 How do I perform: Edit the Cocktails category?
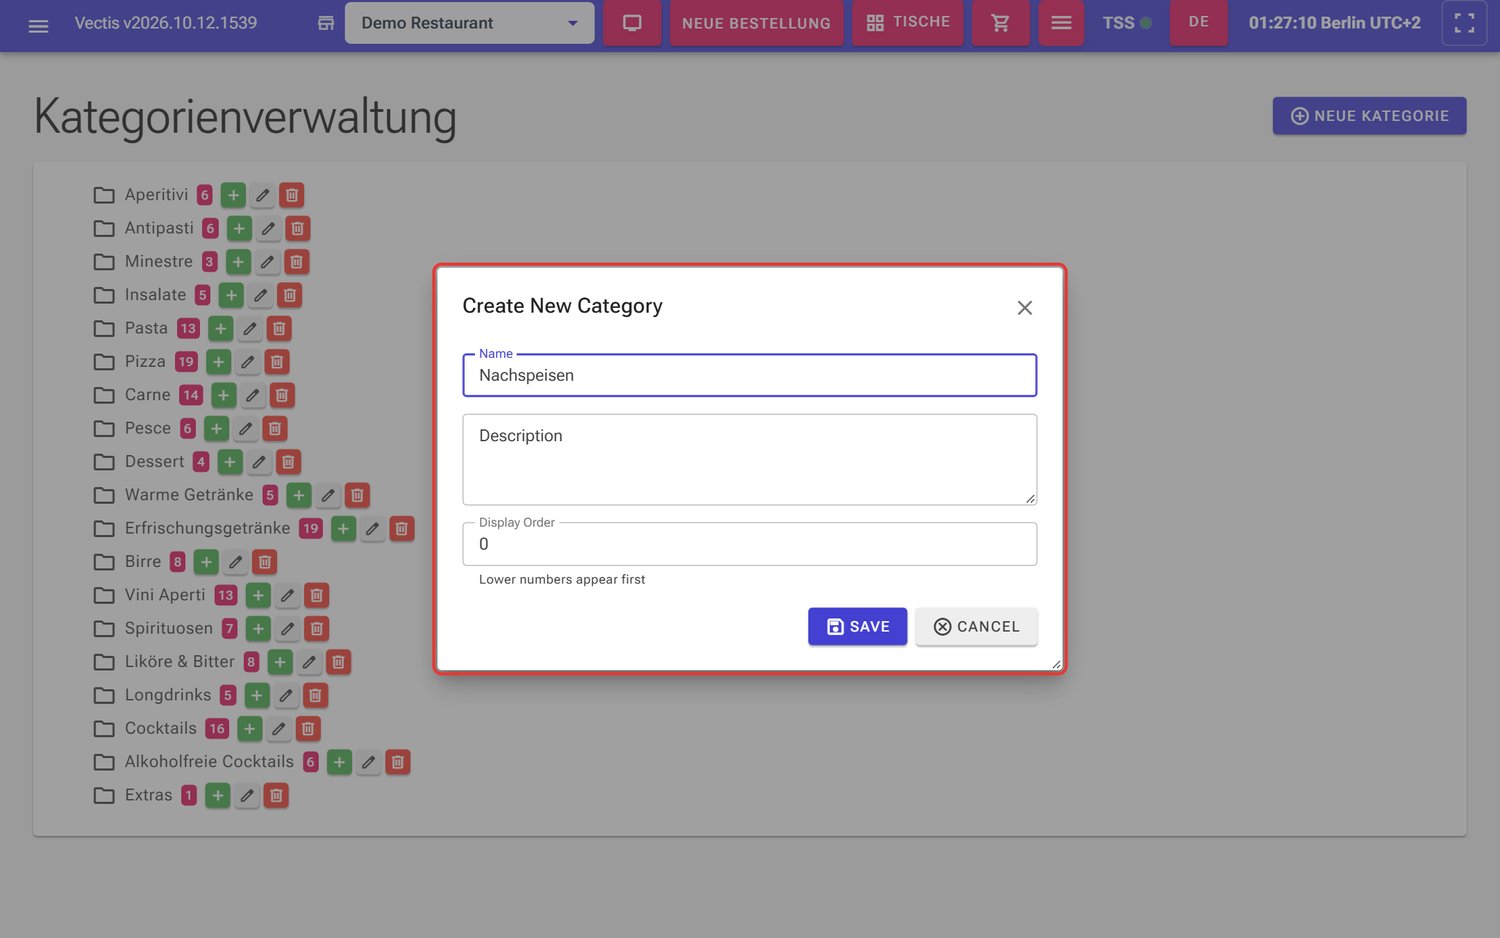(x=279, y=729)
